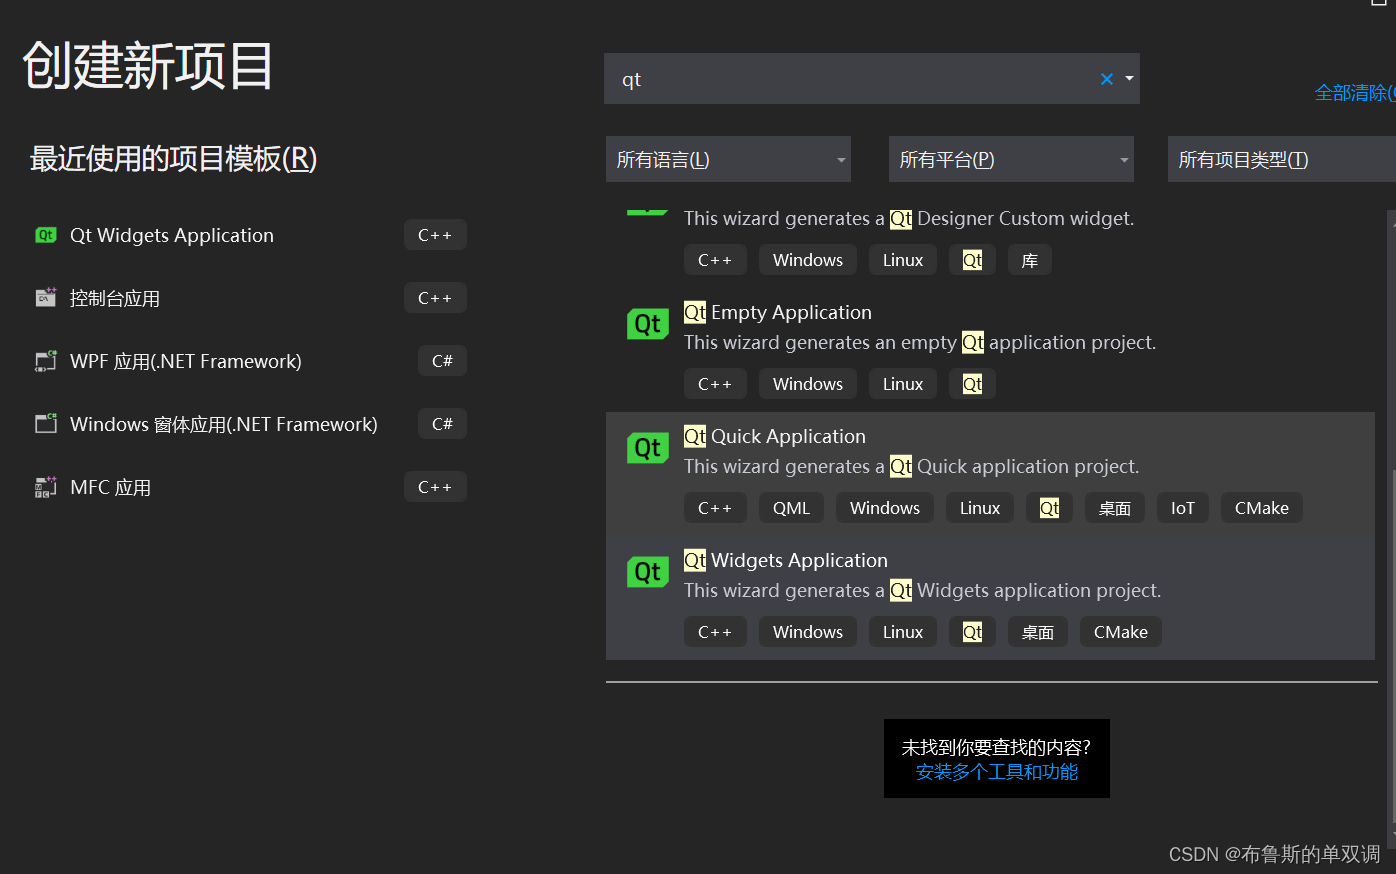Clear the search box with the X icon
Screen dimensions: 1396x874
pos(1106,78)
